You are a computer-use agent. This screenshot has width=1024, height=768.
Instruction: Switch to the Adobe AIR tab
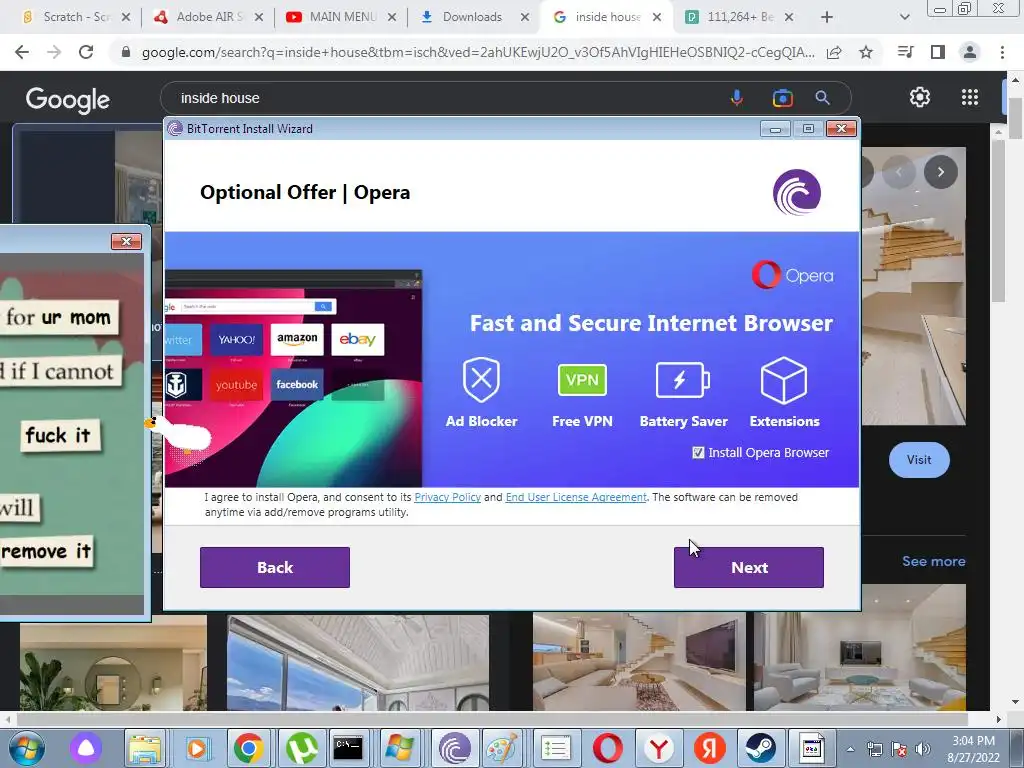[x=208, y=17]
